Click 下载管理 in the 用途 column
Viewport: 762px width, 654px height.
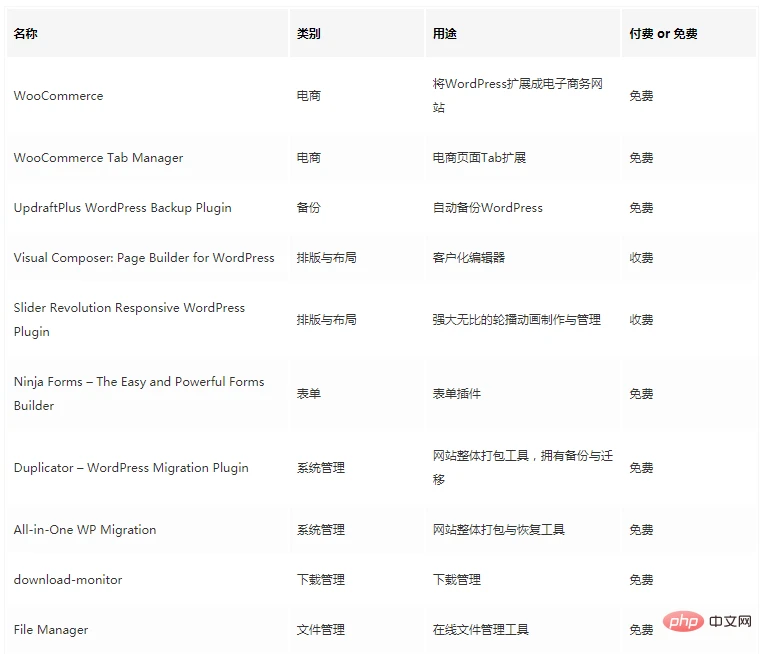[457, 580]
